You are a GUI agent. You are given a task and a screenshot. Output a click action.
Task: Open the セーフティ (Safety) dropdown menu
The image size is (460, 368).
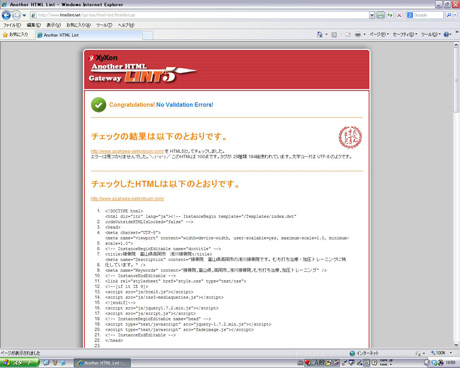pos(405,34)
